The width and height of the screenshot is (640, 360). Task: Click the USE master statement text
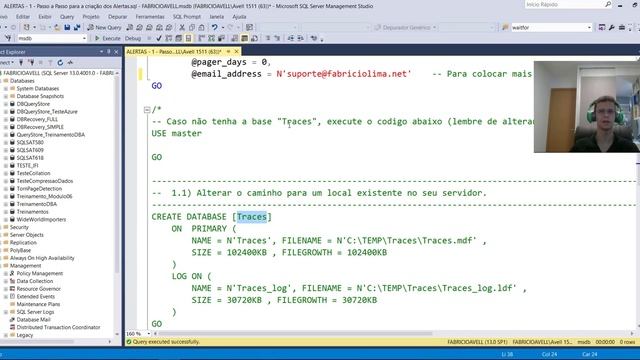pyautogui.click(x=176, y=133)
